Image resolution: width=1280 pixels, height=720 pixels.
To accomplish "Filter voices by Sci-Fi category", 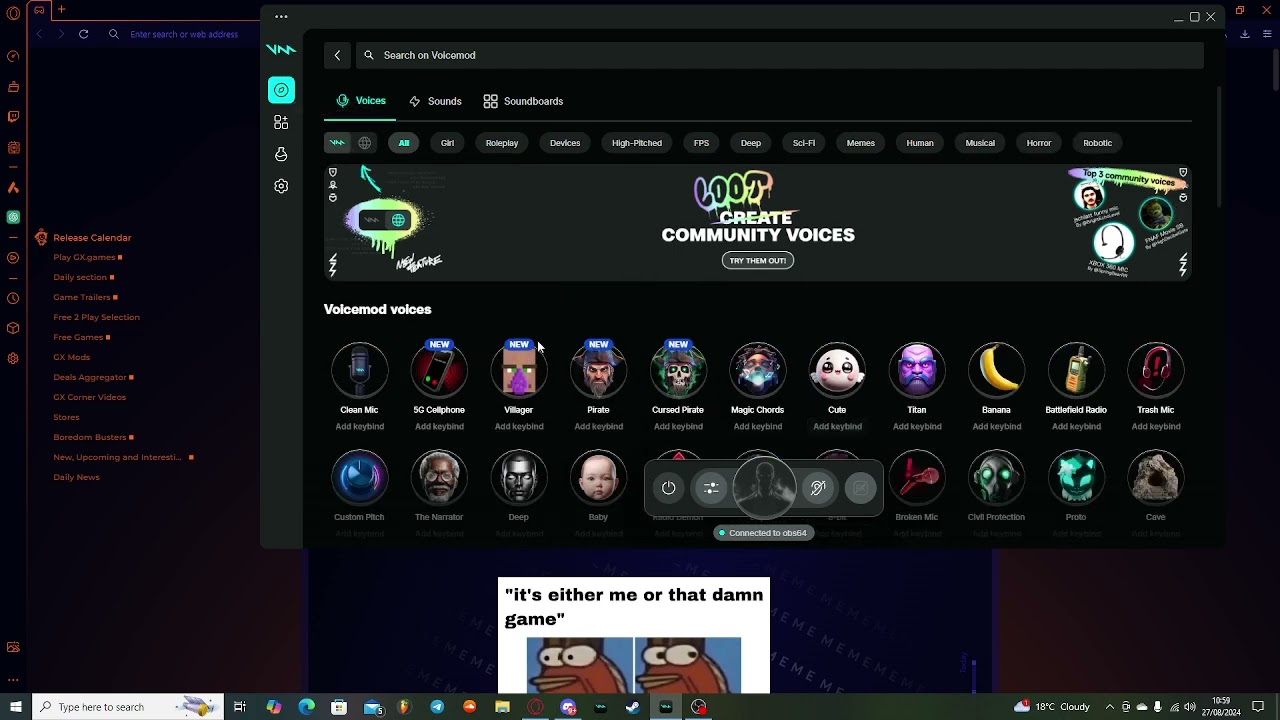I will (804, 143).
